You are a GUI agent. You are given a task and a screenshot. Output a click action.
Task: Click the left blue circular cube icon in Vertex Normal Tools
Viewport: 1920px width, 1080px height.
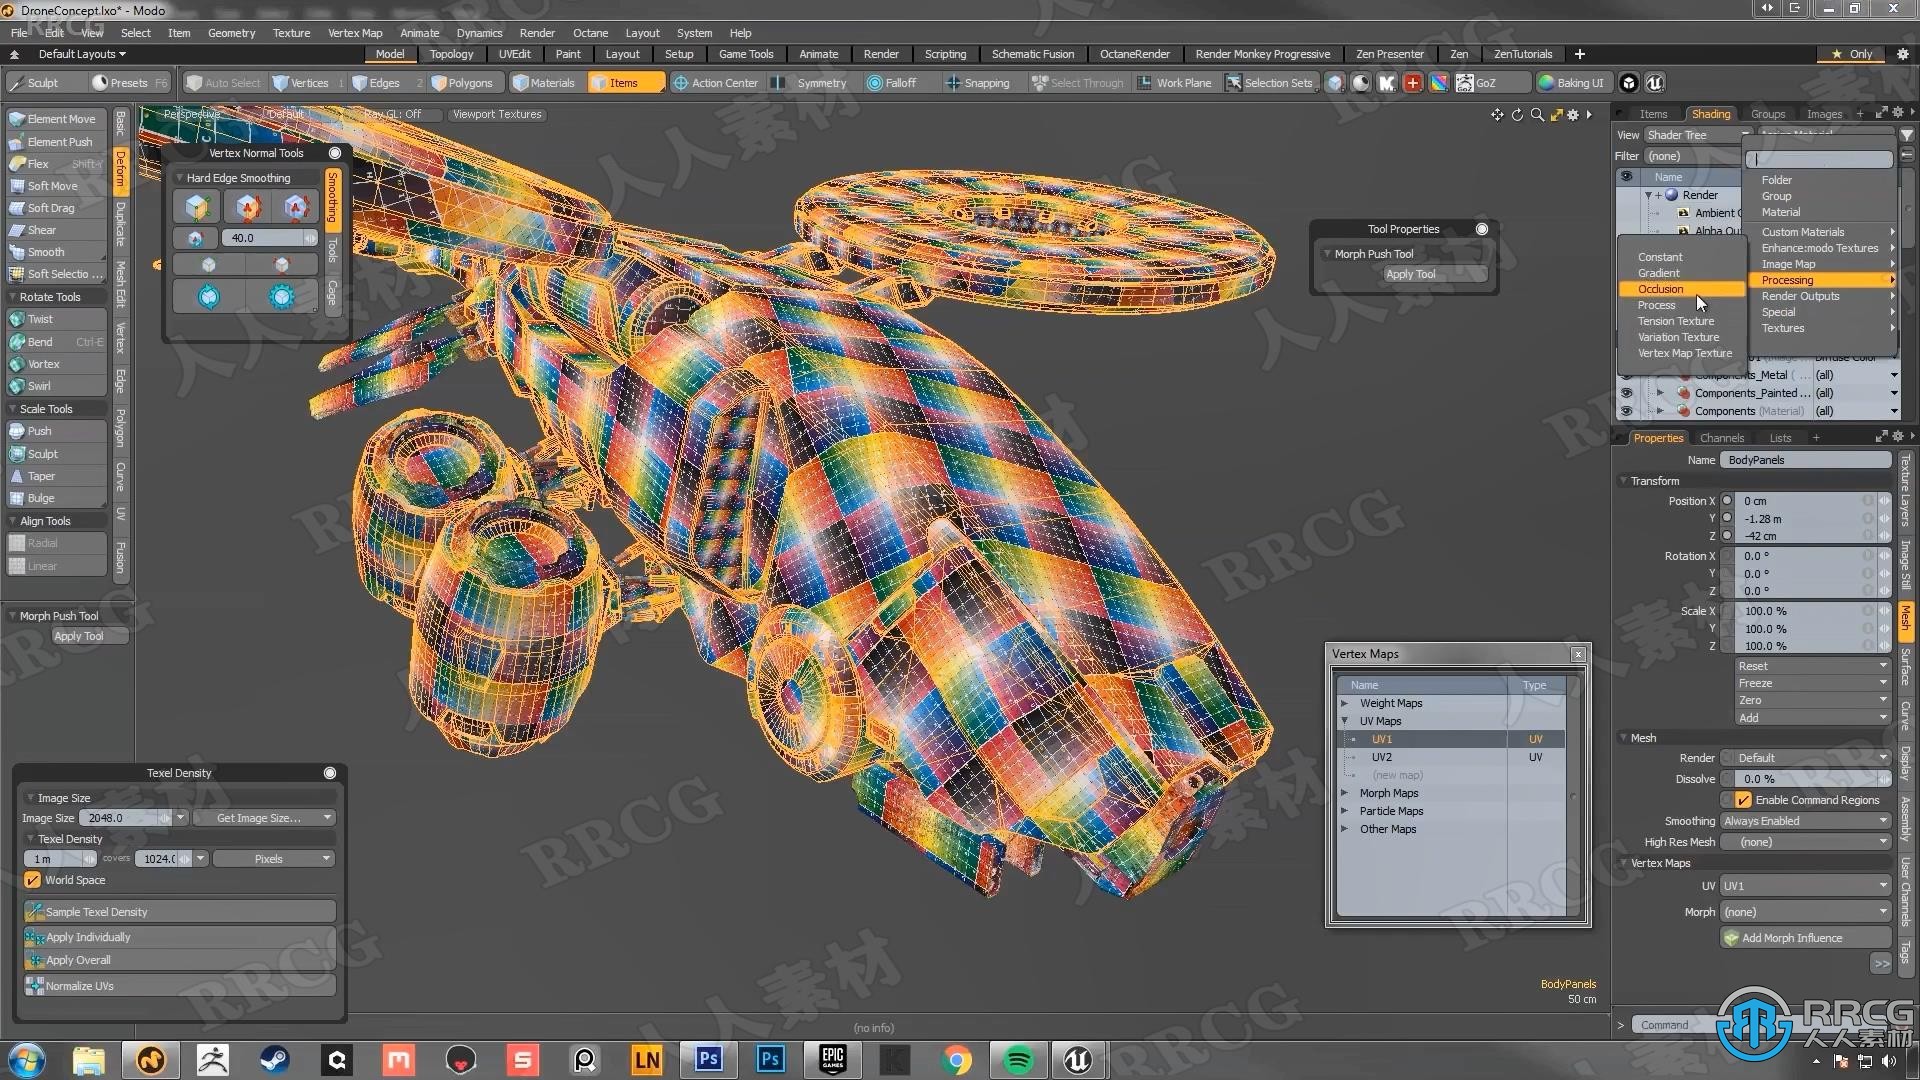[x=209, y=297]
